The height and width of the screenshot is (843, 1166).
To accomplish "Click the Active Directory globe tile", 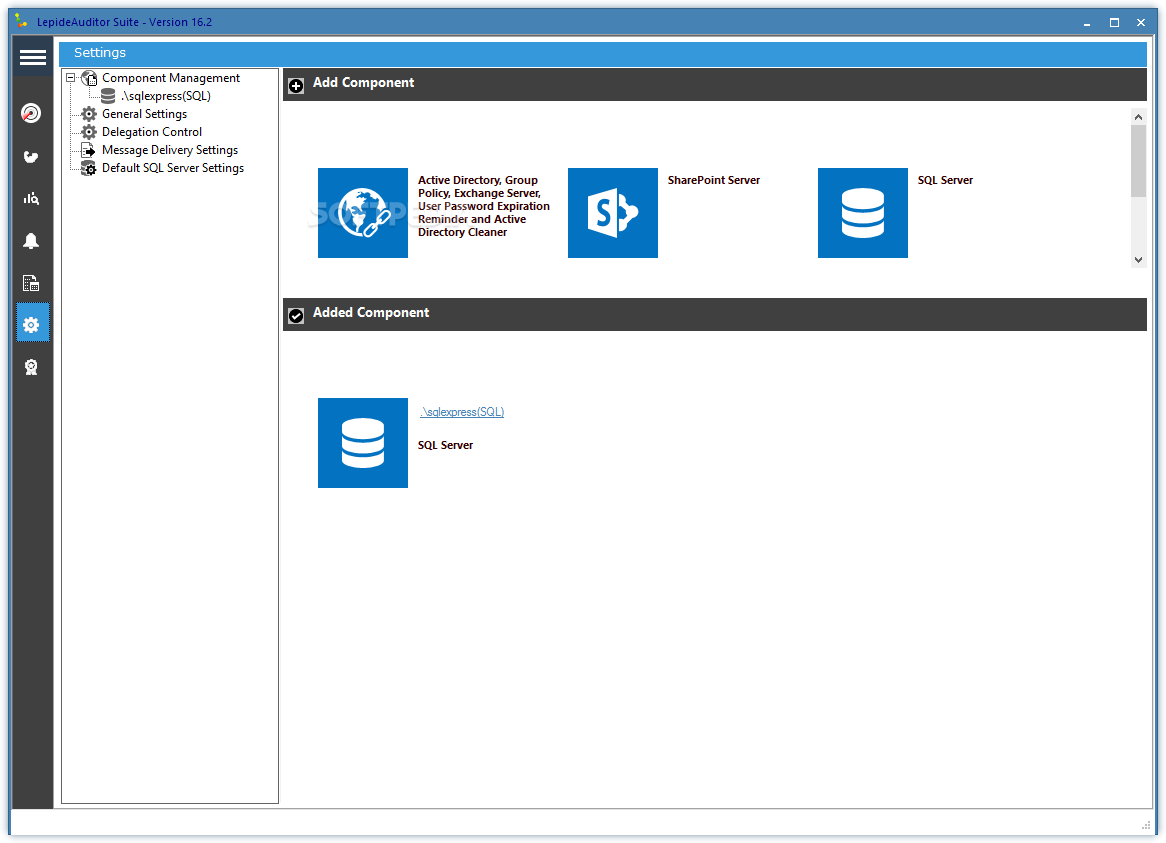I will 363,213.
